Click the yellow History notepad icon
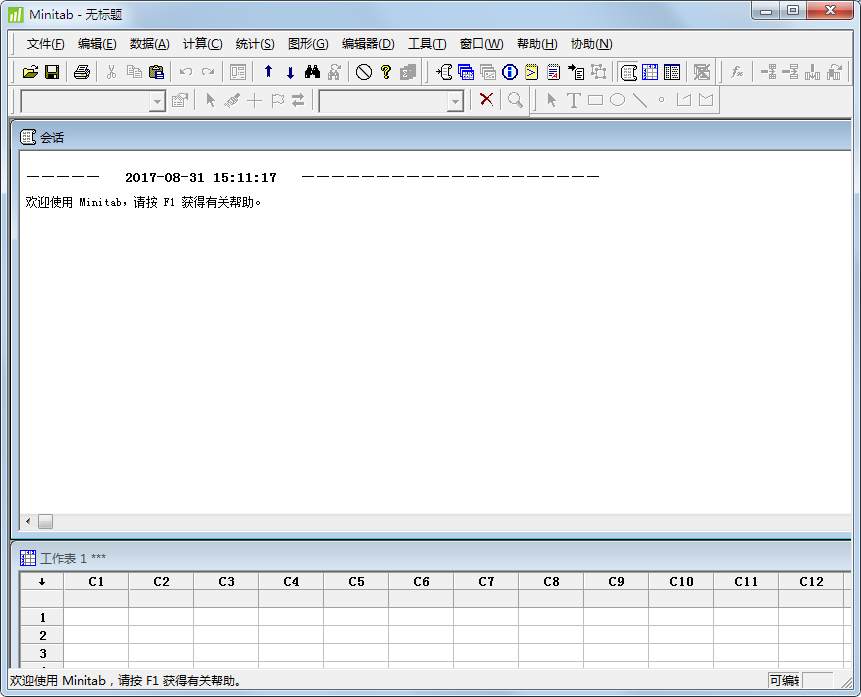Screen dimensions: 861x697 tap(532, 72)
